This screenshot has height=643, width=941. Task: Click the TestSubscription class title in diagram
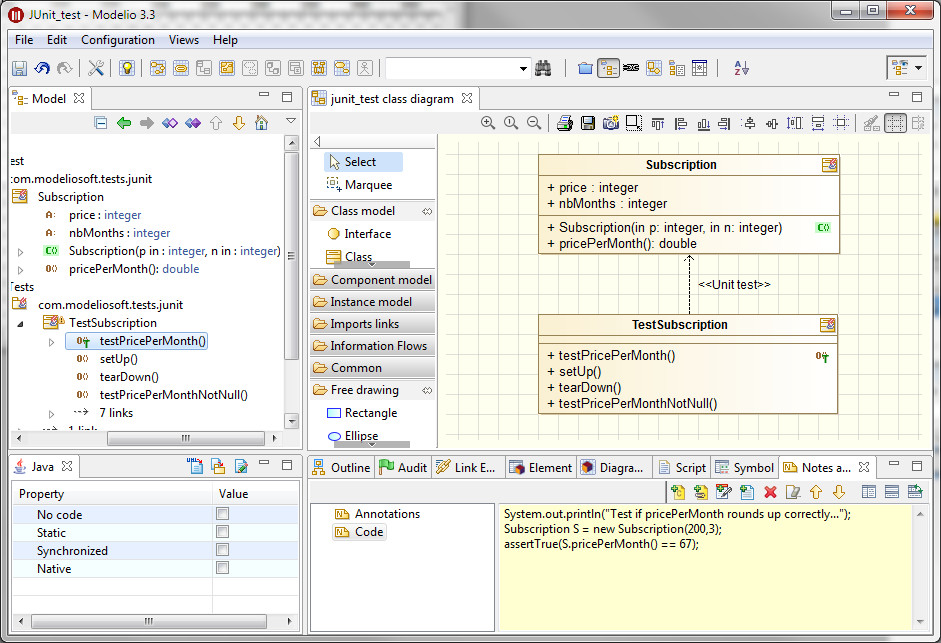[679, 324]
